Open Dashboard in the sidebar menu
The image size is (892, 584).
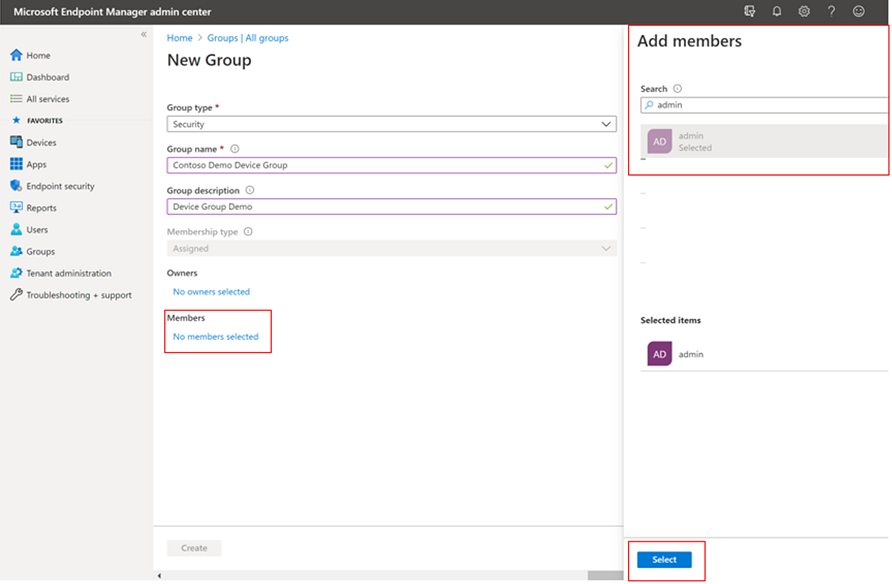point(48,77)
